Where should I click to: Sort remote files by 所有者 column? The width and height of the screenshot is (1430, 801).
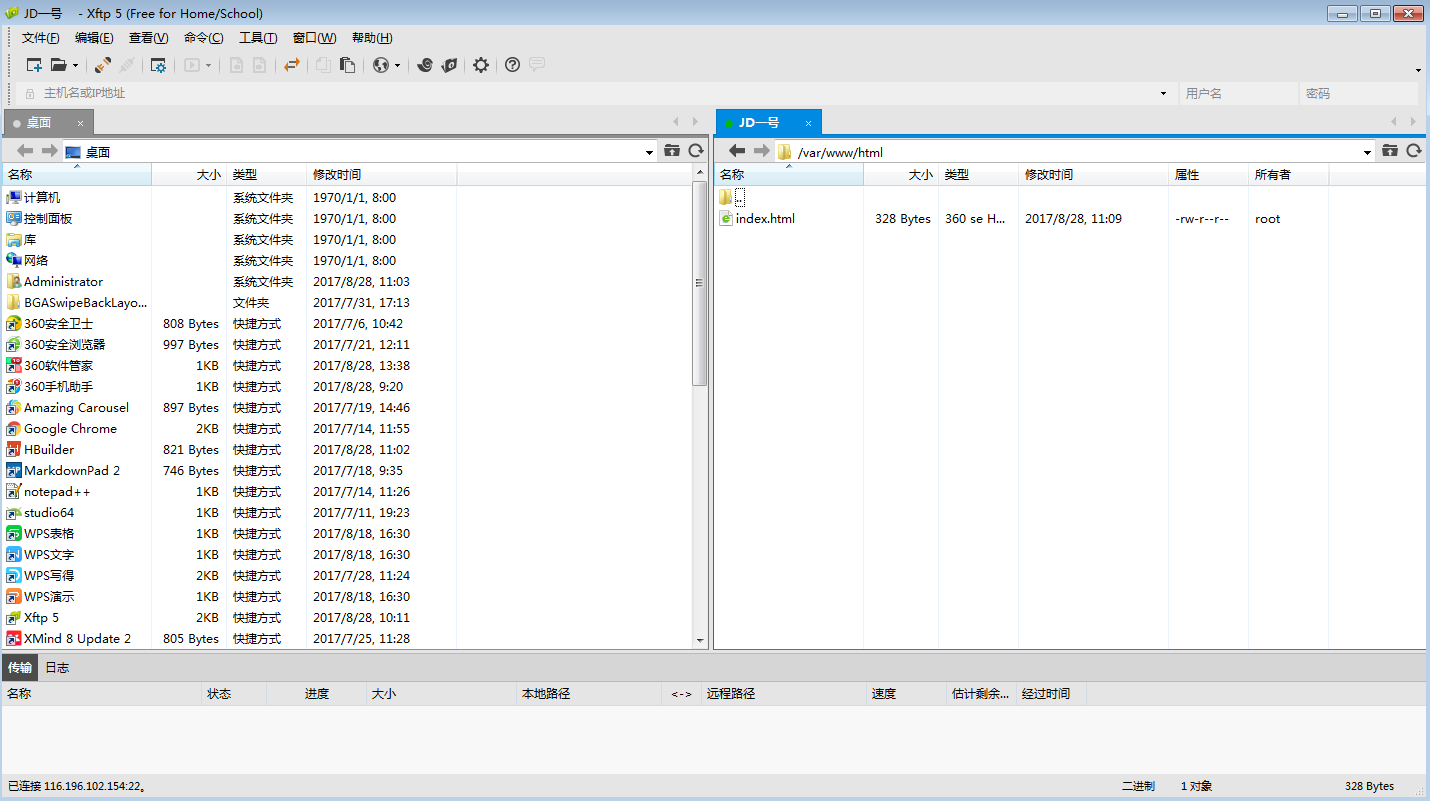pyautogui.click(x=1289, y=174)
